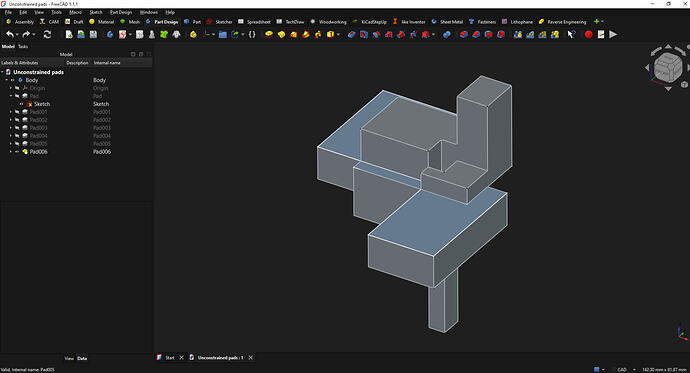The height and width of the screenshot is (373, 690).
Task: Toggle visibility of Pad004
Action: (17, 136)
